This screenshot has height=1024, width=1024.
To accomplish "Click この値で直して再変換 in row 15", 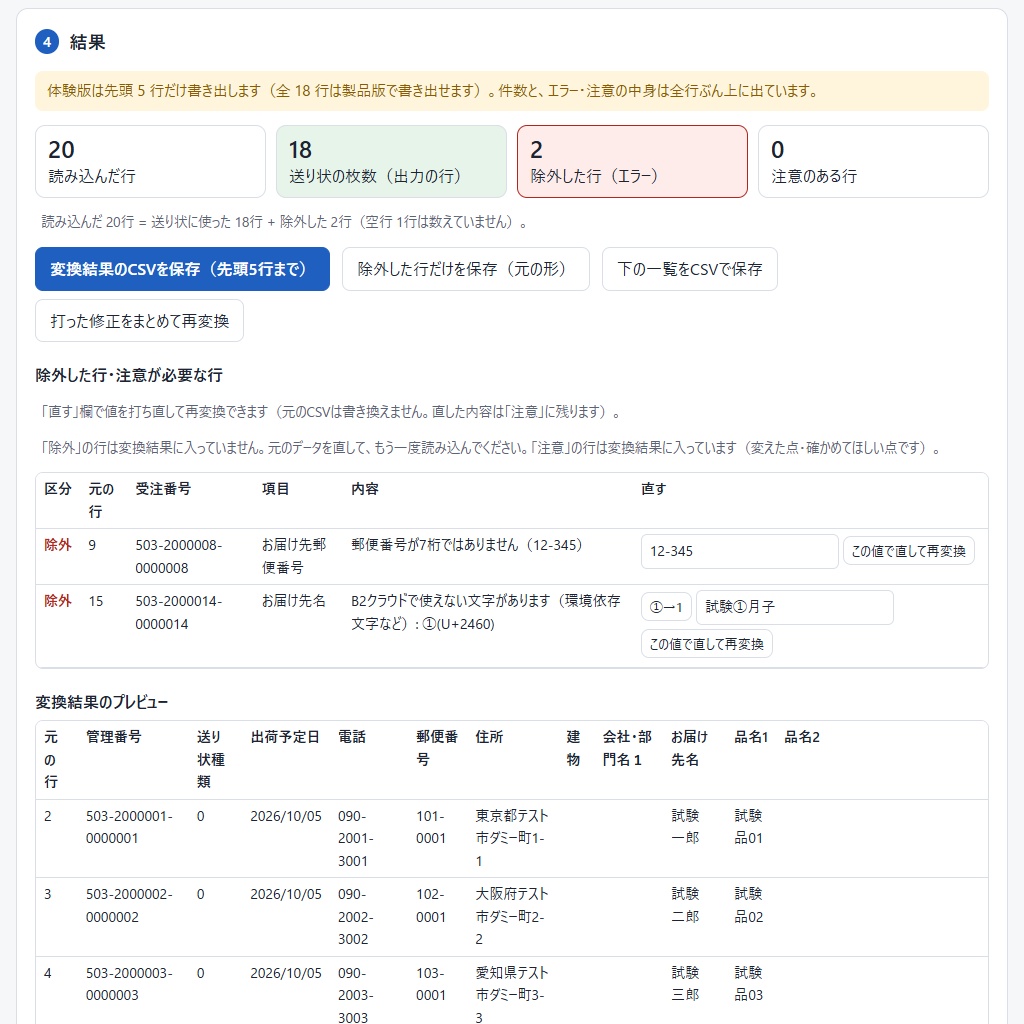I will [x=707, y=644].
